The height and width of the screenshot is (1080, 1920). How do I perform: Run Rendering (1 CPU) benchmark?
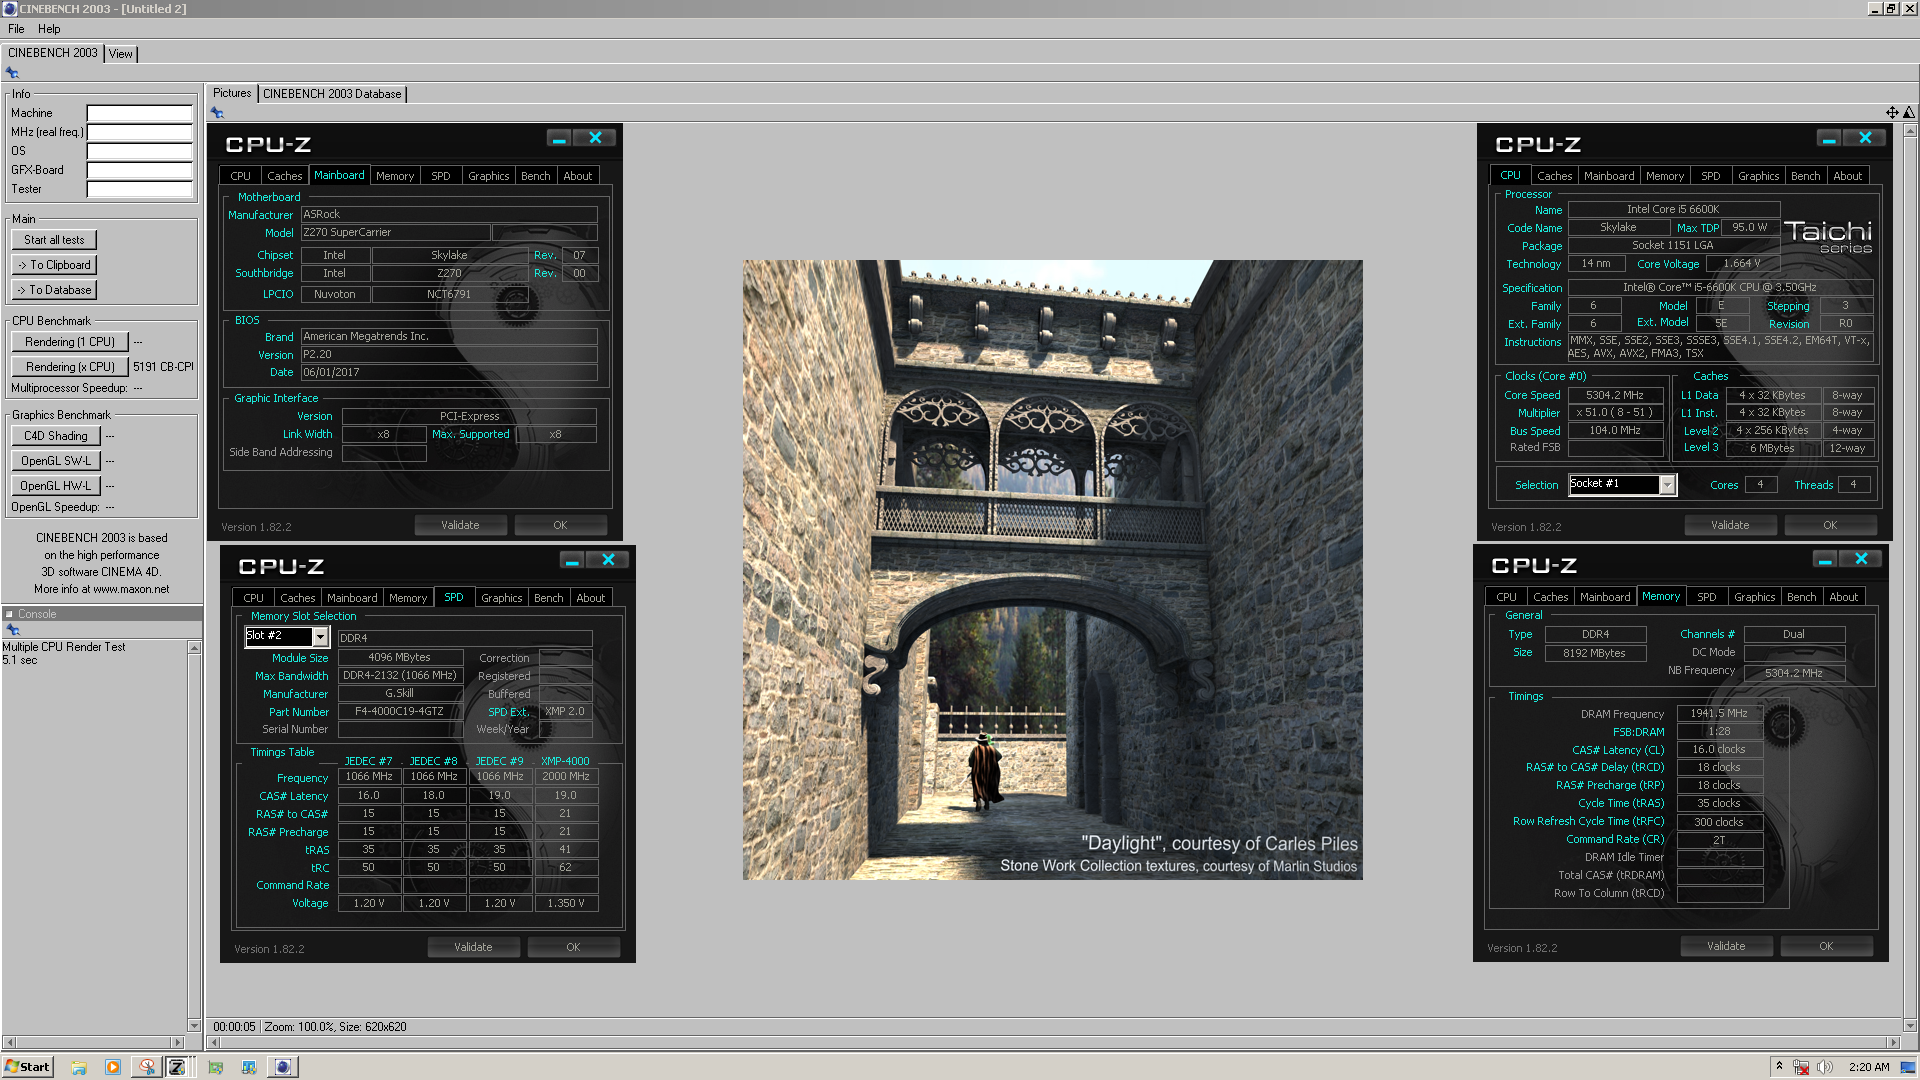coord(70,342)
